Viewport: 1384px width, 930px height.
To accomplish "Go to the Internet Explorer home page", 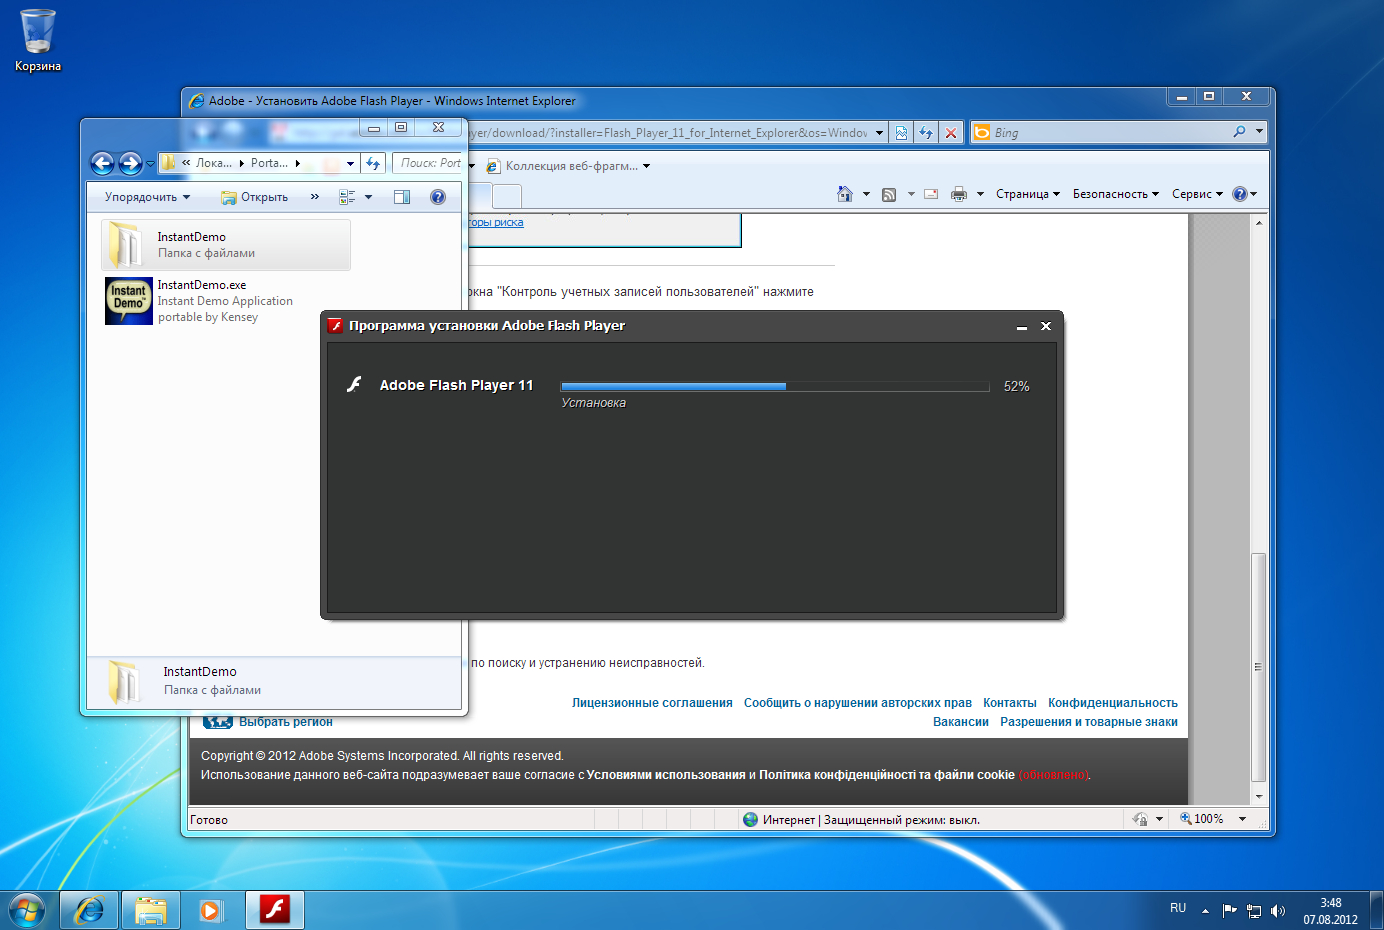I will pos(845,194).
